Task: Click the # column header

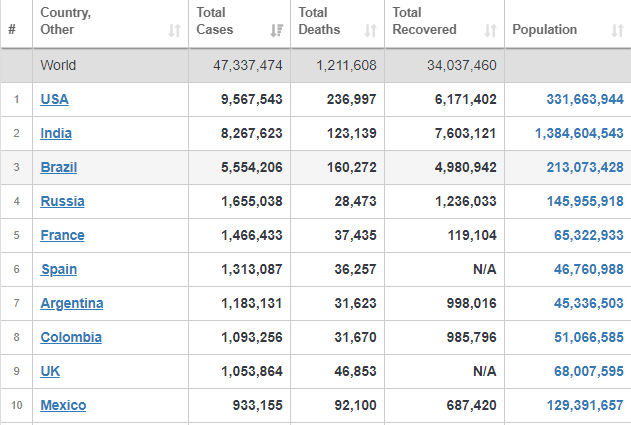Action: [12, 29]
